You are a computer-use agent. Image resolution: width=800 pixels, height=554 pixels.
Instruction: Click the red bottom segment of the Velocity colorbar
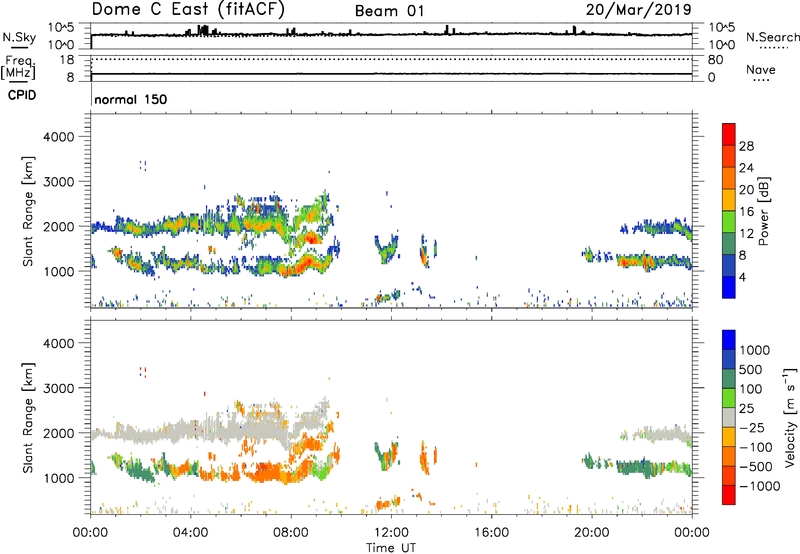(x=729, y=495)
